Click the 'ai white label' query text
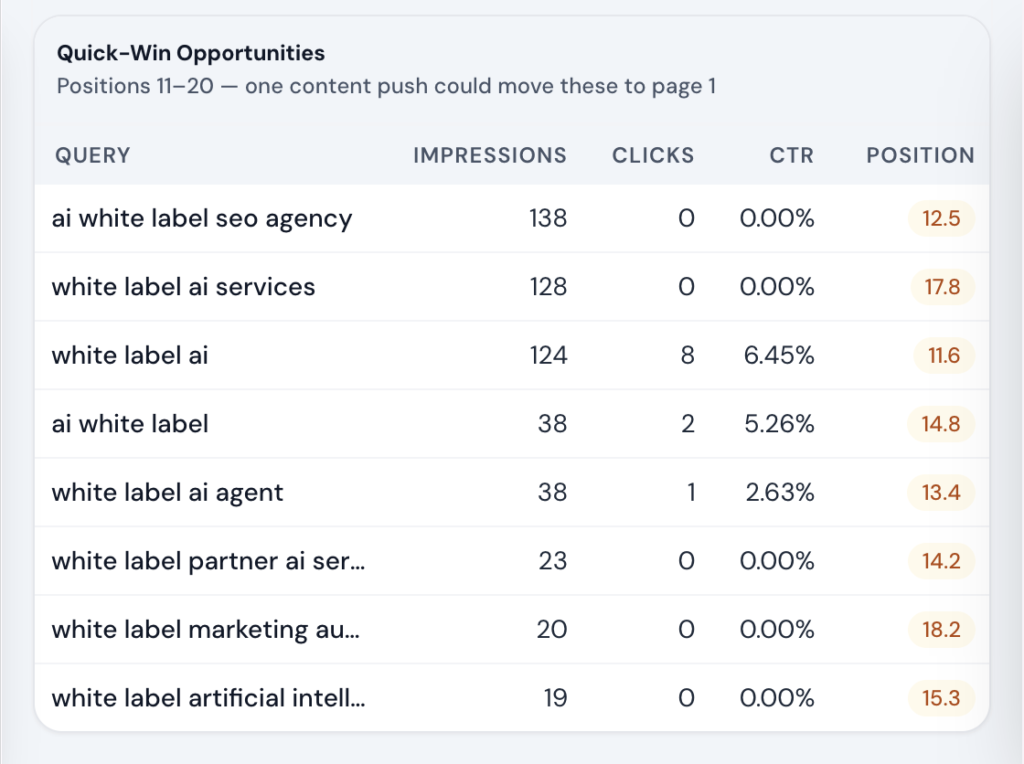 click(x=130, y=424)
